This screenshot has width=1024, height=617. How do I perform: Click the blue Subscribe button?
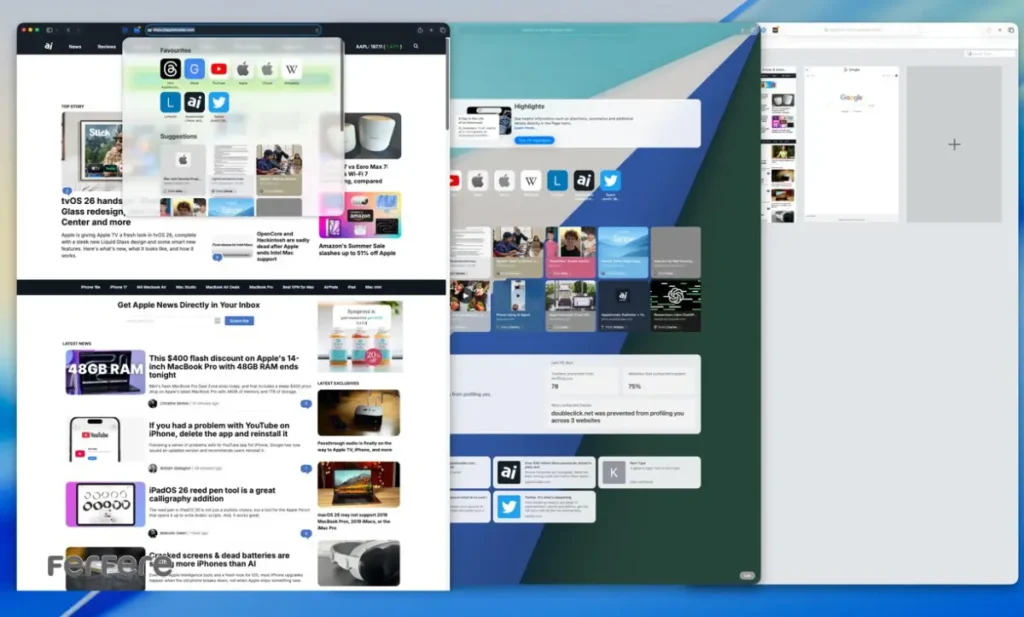[239, 320]
